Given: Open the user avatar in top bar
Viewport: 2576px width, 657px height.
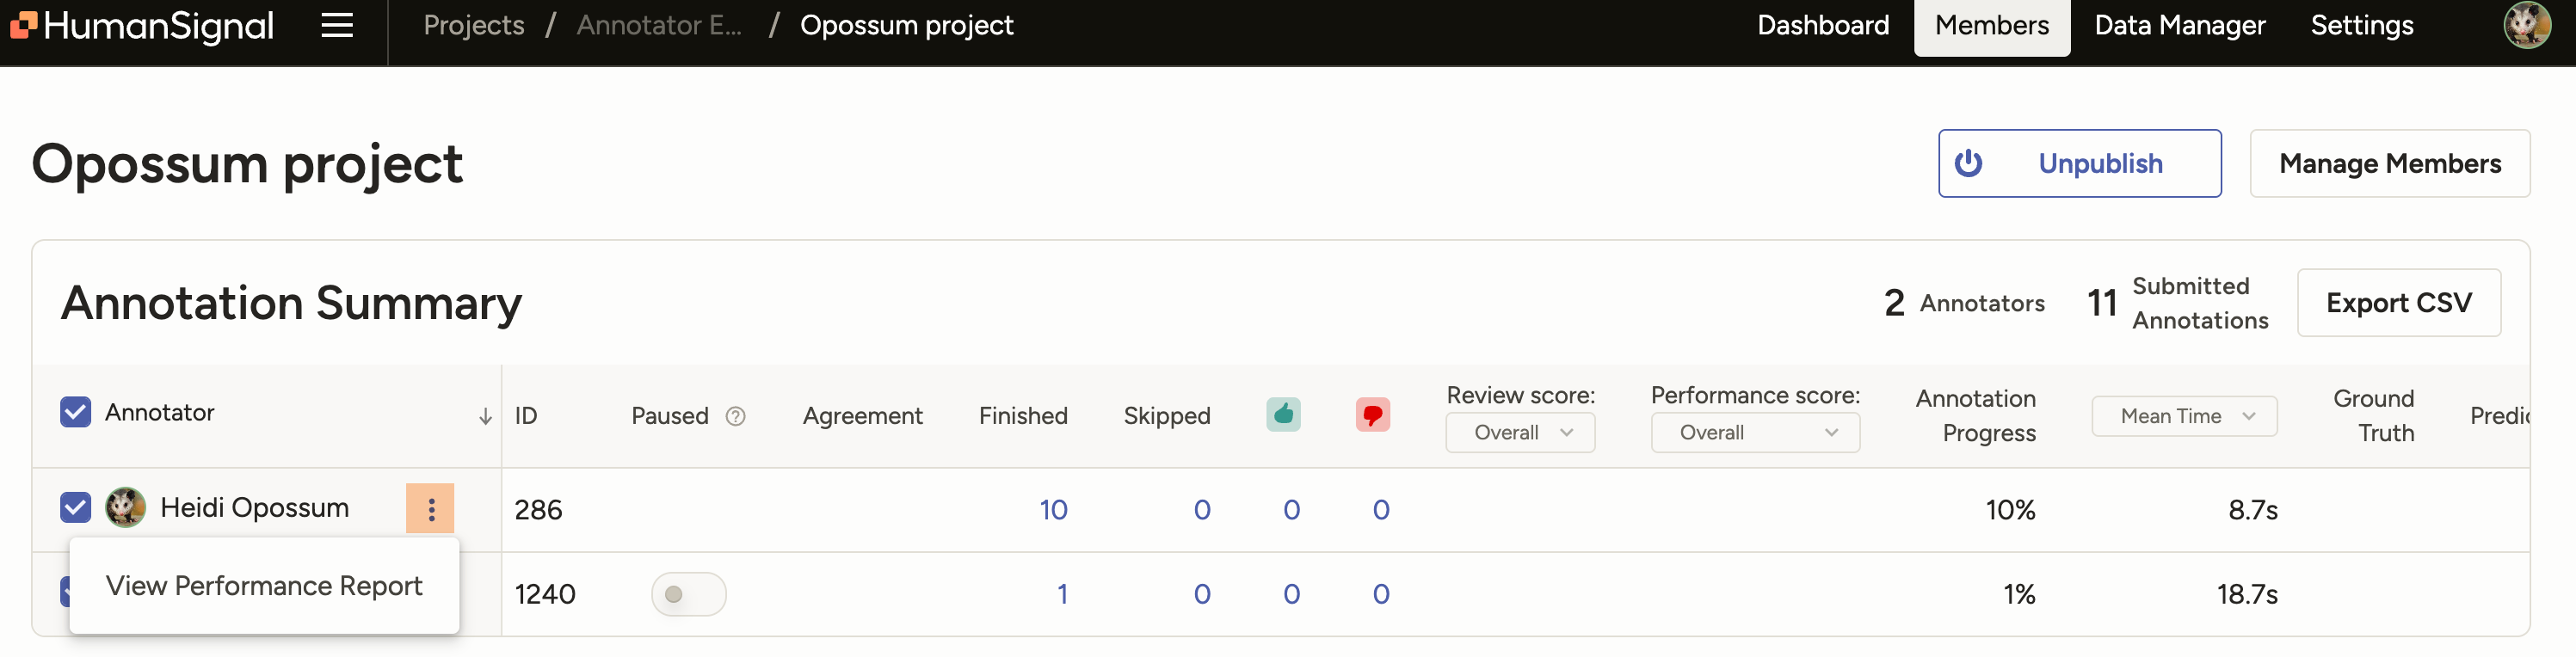Looking at the screenshot, I should (2526, 26).
